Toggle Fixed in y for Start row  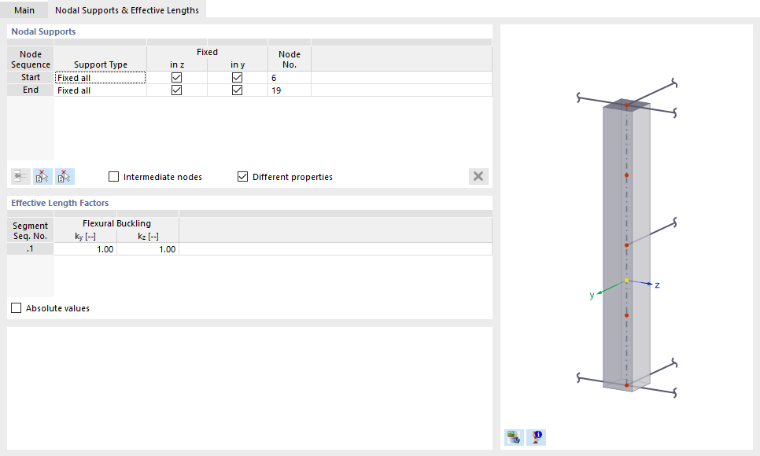[x=237, y=78]
